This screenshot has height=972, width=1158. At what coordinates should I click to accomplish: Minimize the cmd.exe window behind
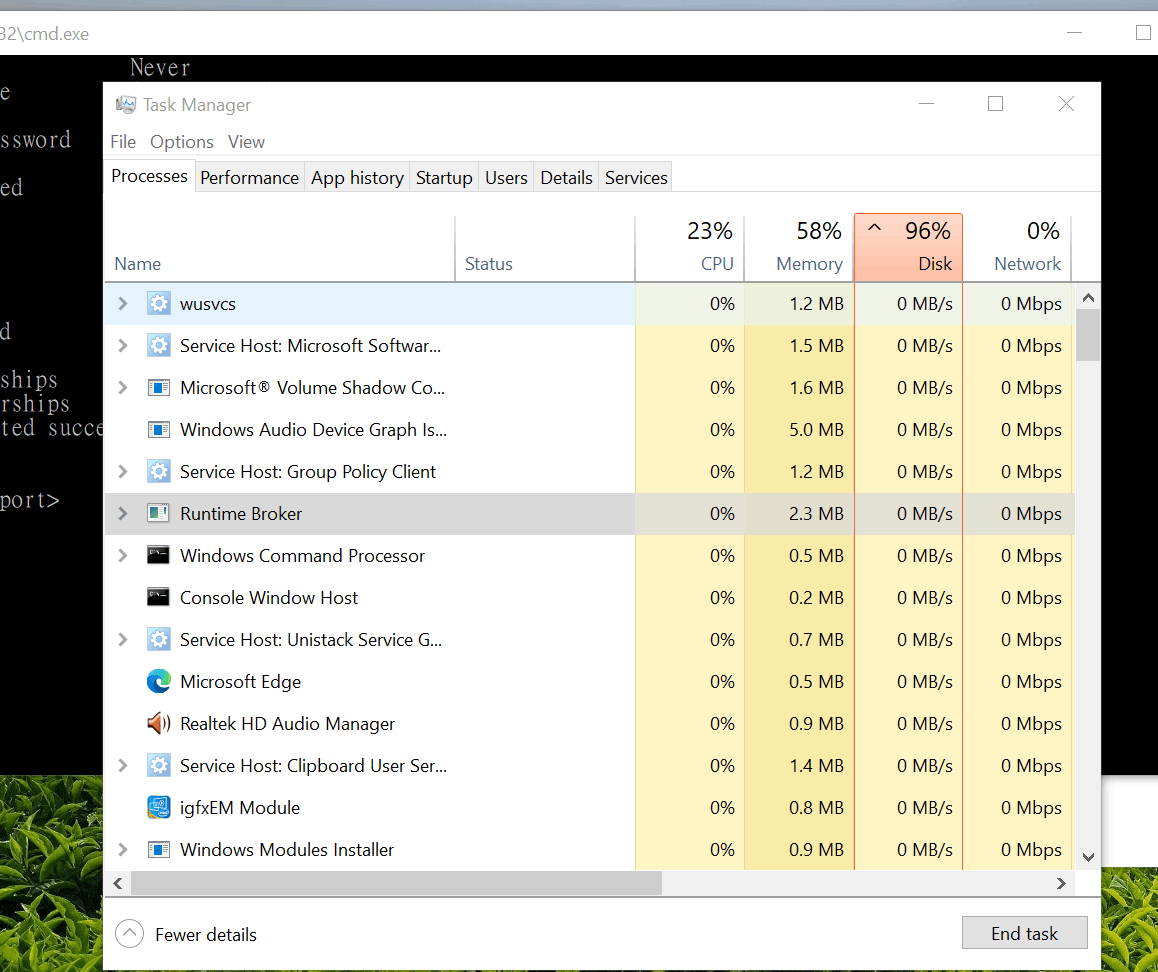[1075, 32]
